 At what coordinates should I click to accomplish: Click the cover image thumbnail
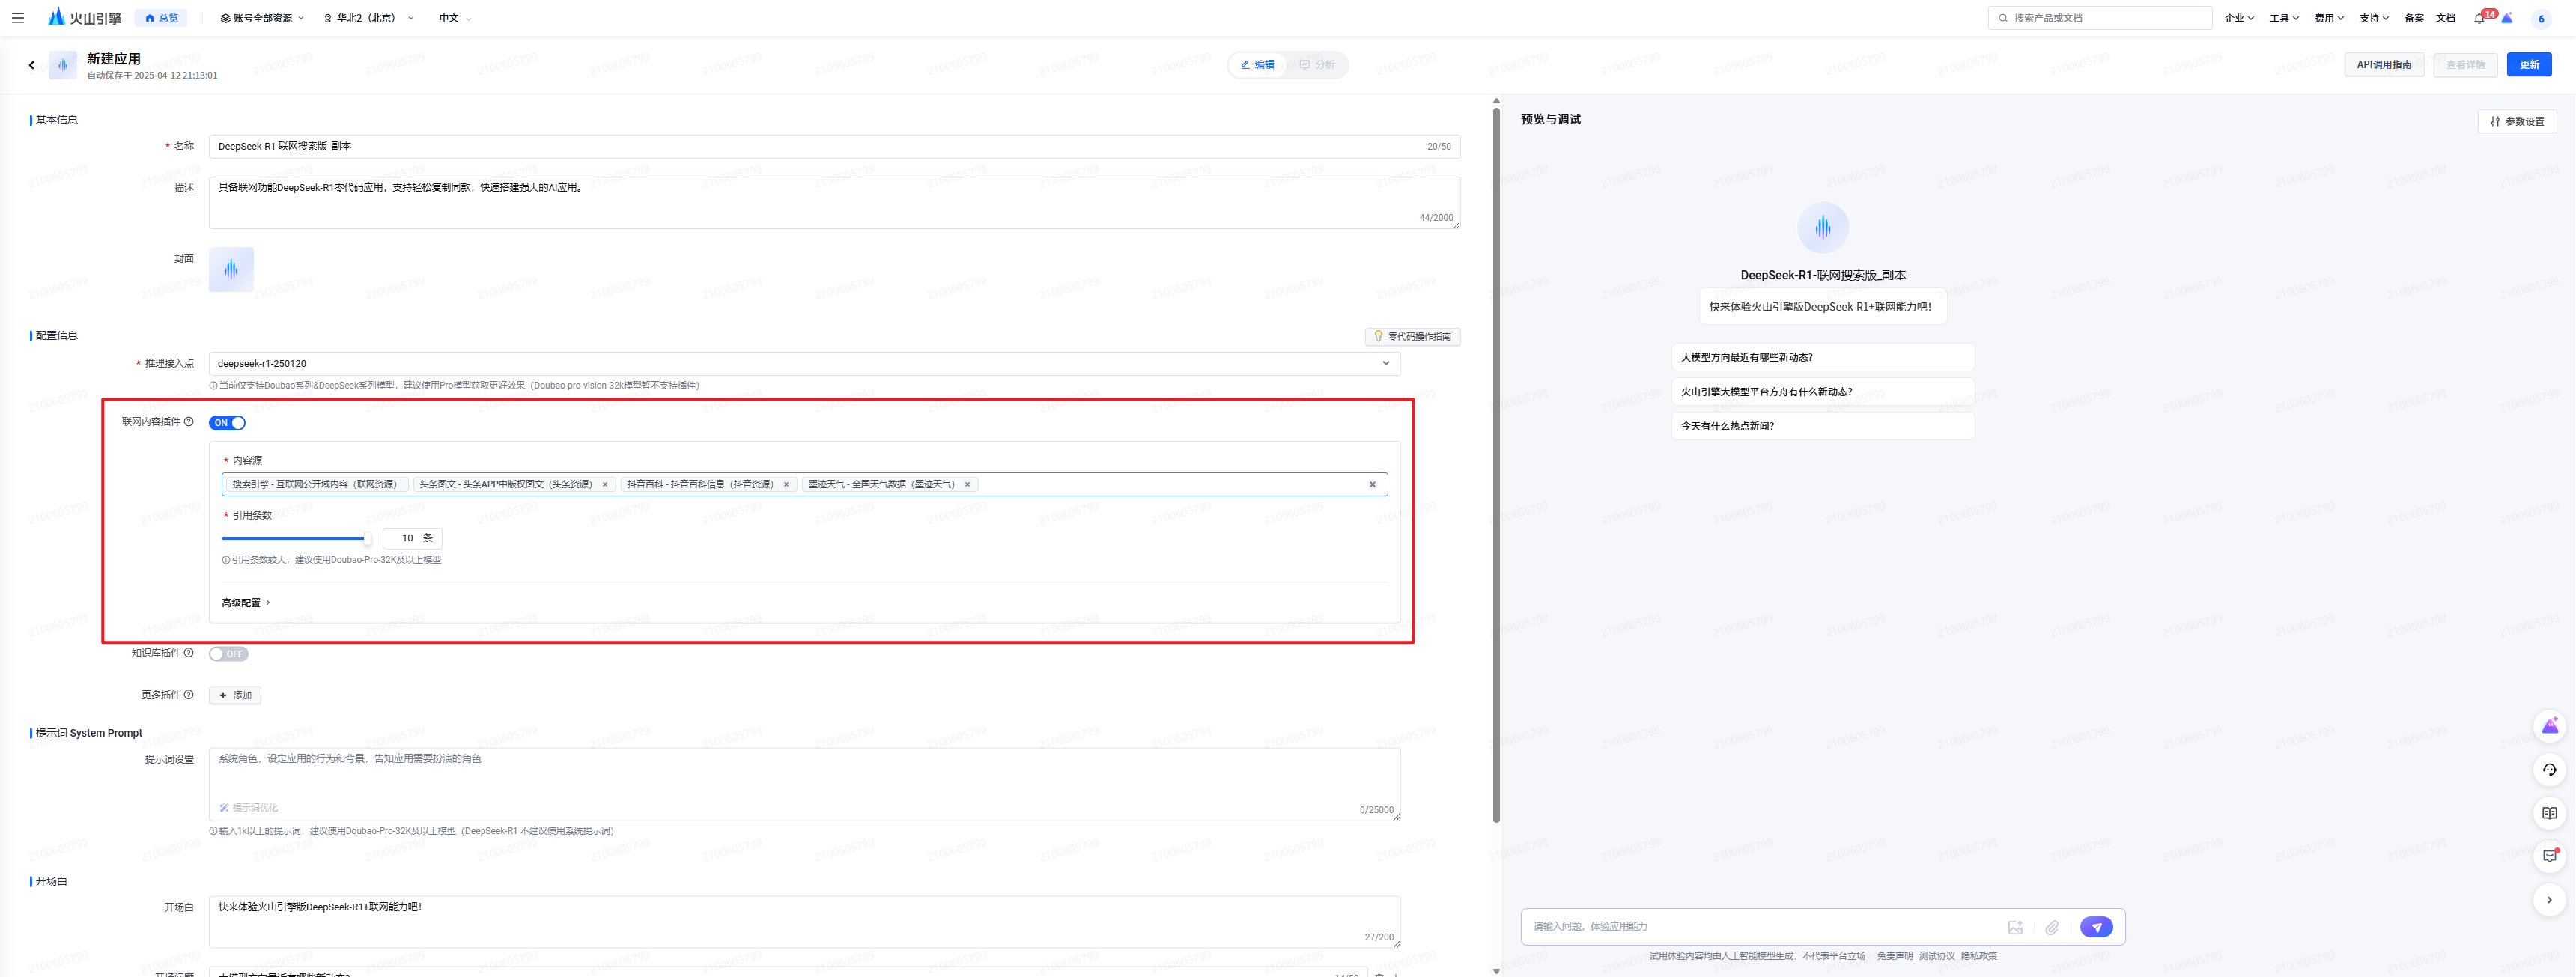tap(231, 269)
